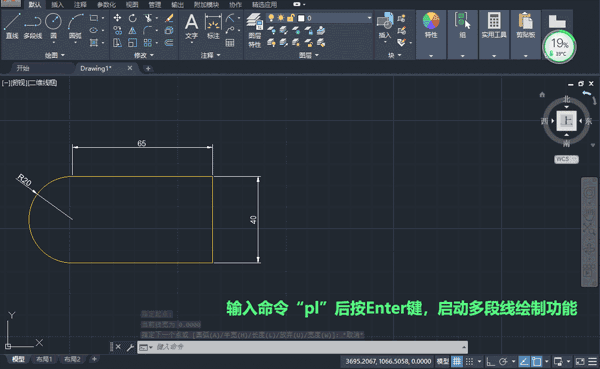Open the WCS coordinate system dropdown
The height and width of the screenshot is (369, 600).
pos(566,159)
